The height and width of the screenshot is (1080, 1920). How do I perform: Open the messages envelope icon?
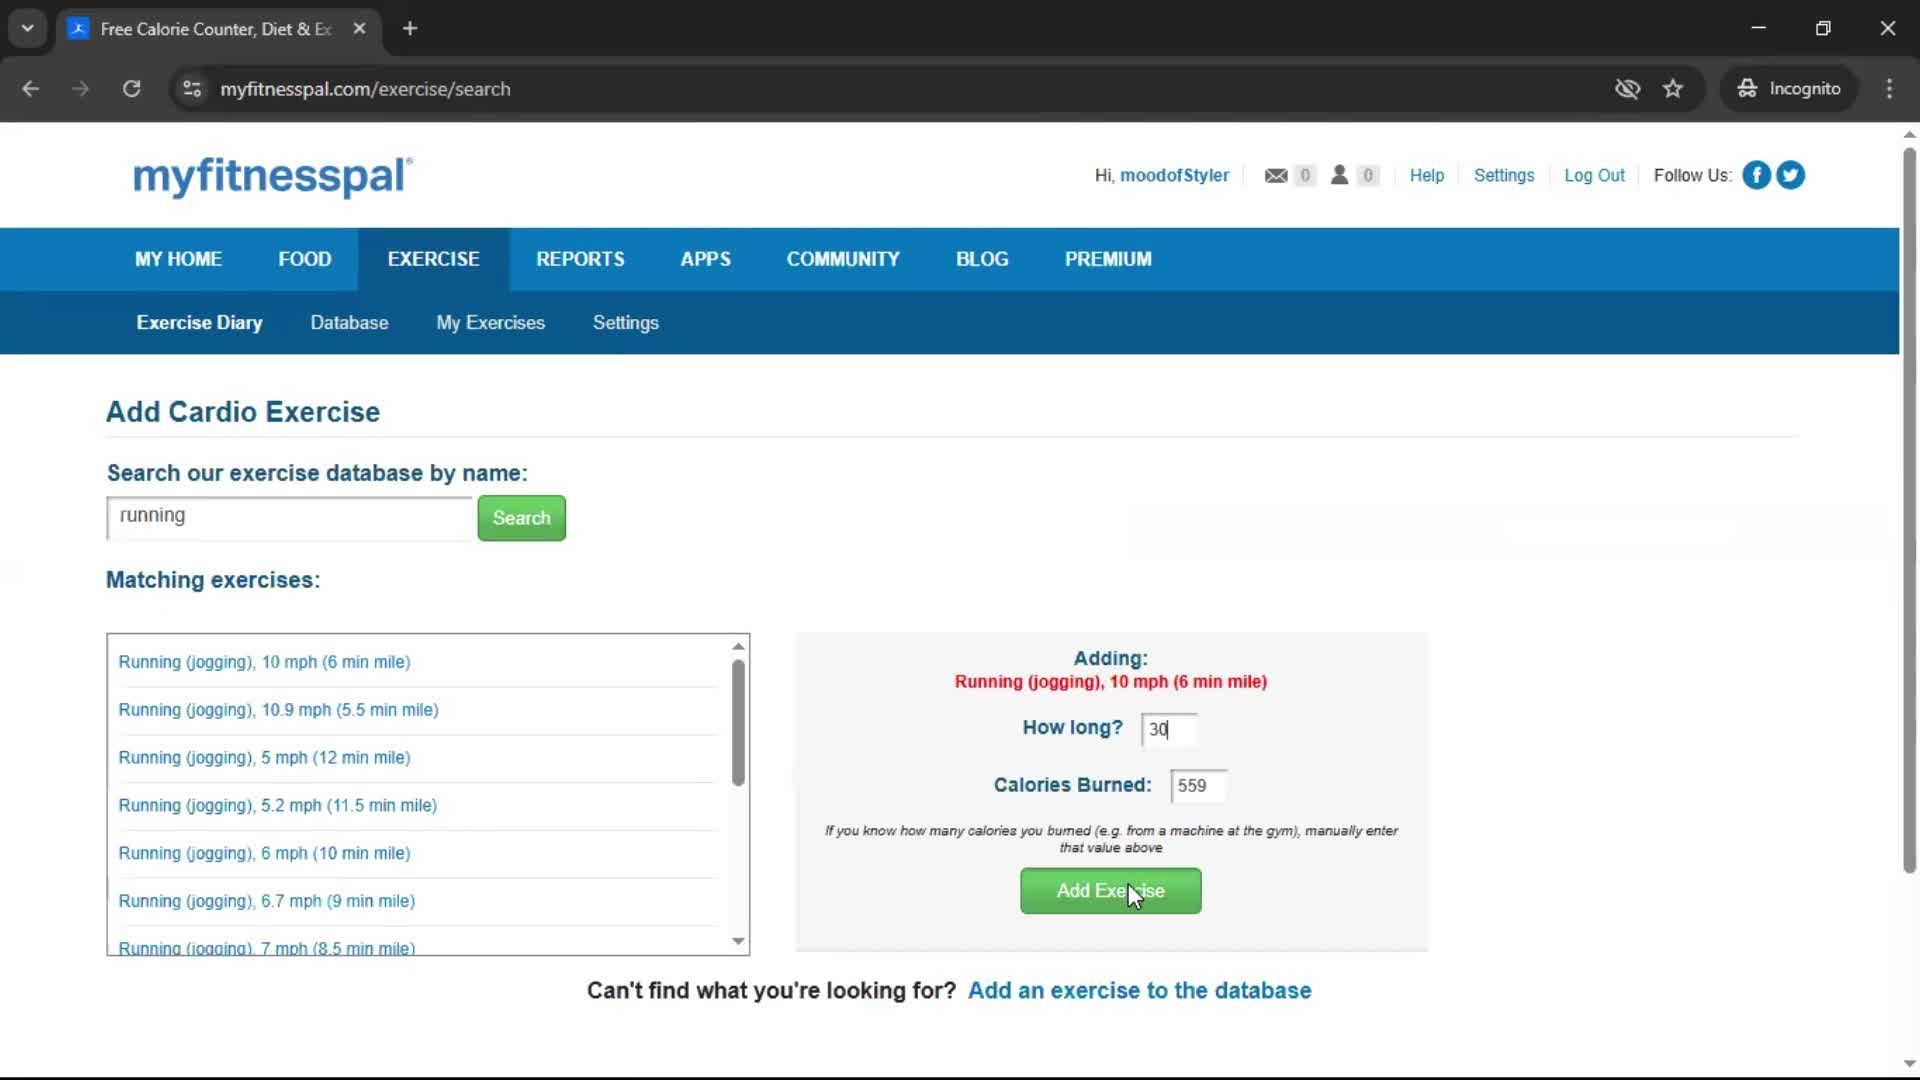pos(1275,176)
